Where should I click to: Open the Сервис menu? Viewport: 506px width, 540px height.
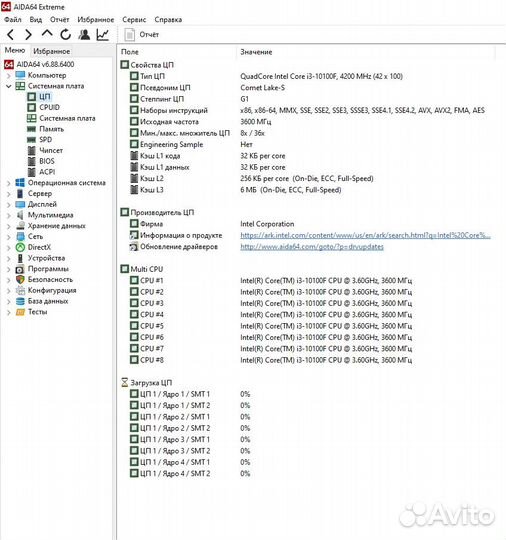point(134,20)
